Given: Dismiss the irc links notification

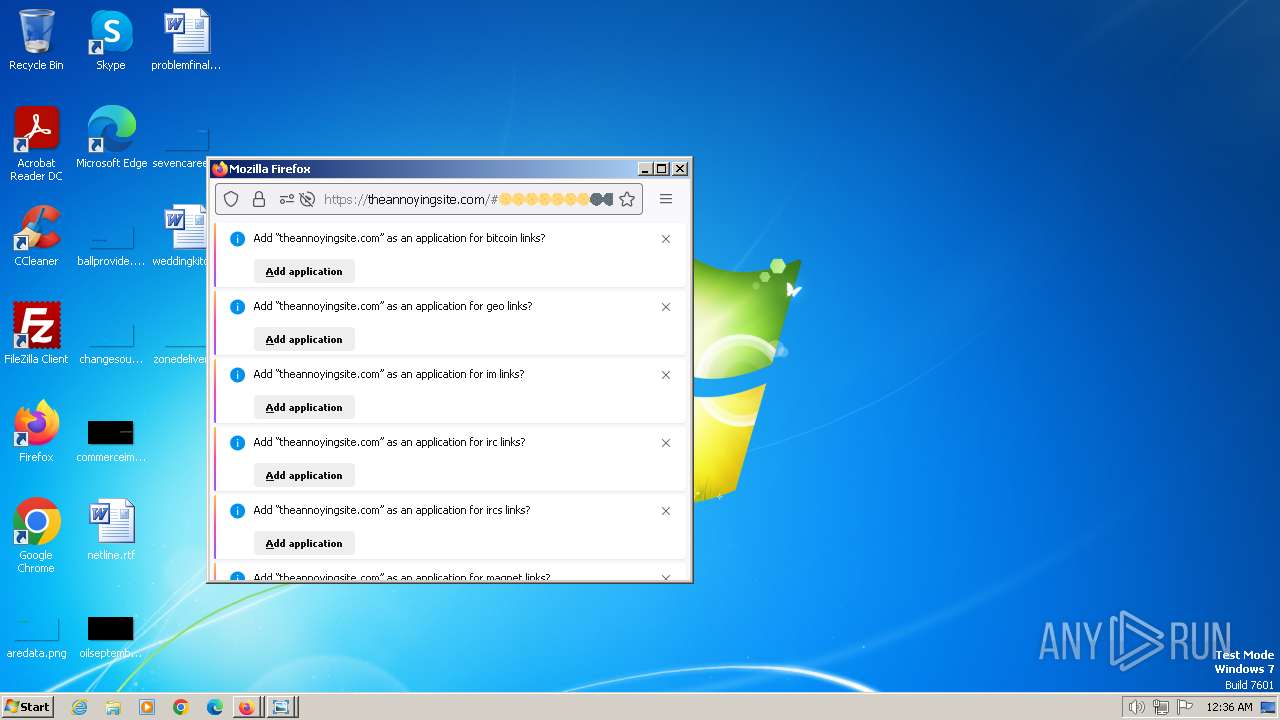Looking at the screenshot, I should coord(666,443).
